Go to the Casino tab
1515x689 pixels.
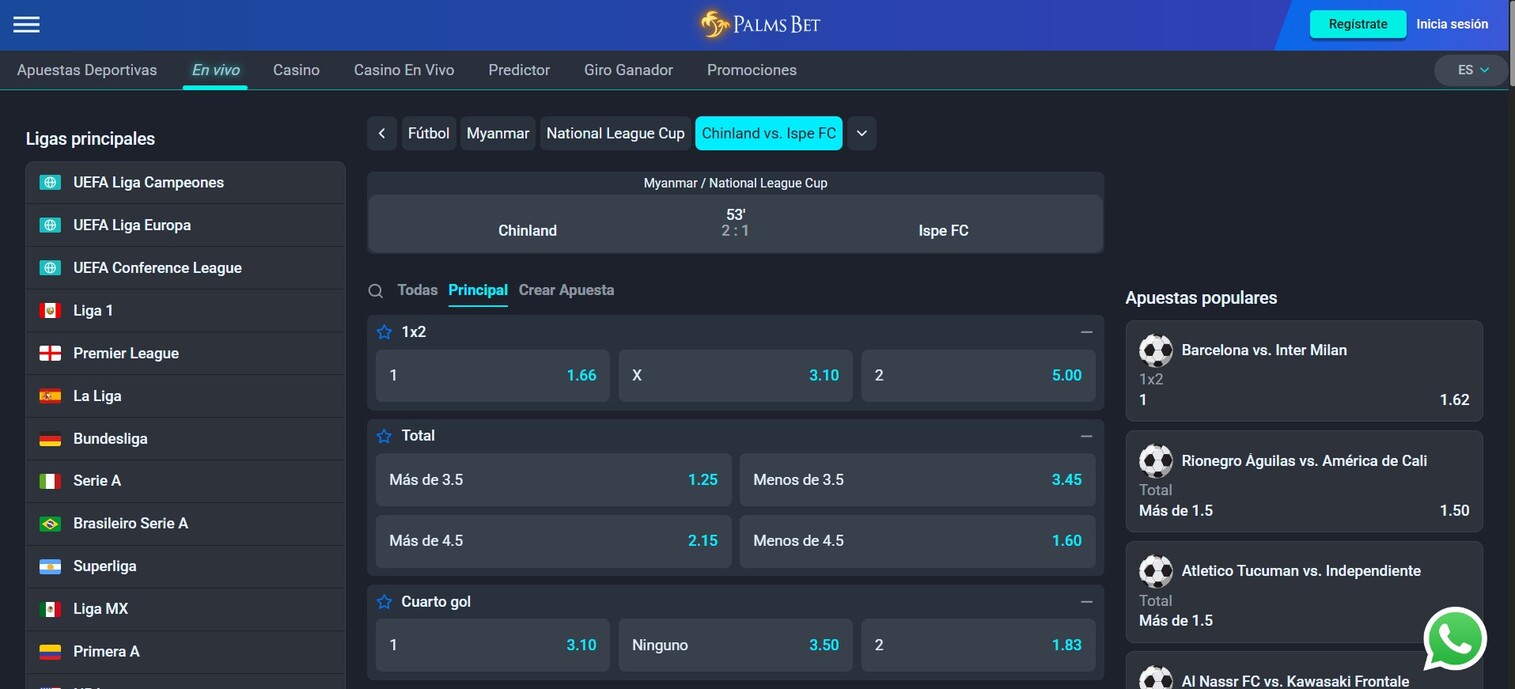296,70
